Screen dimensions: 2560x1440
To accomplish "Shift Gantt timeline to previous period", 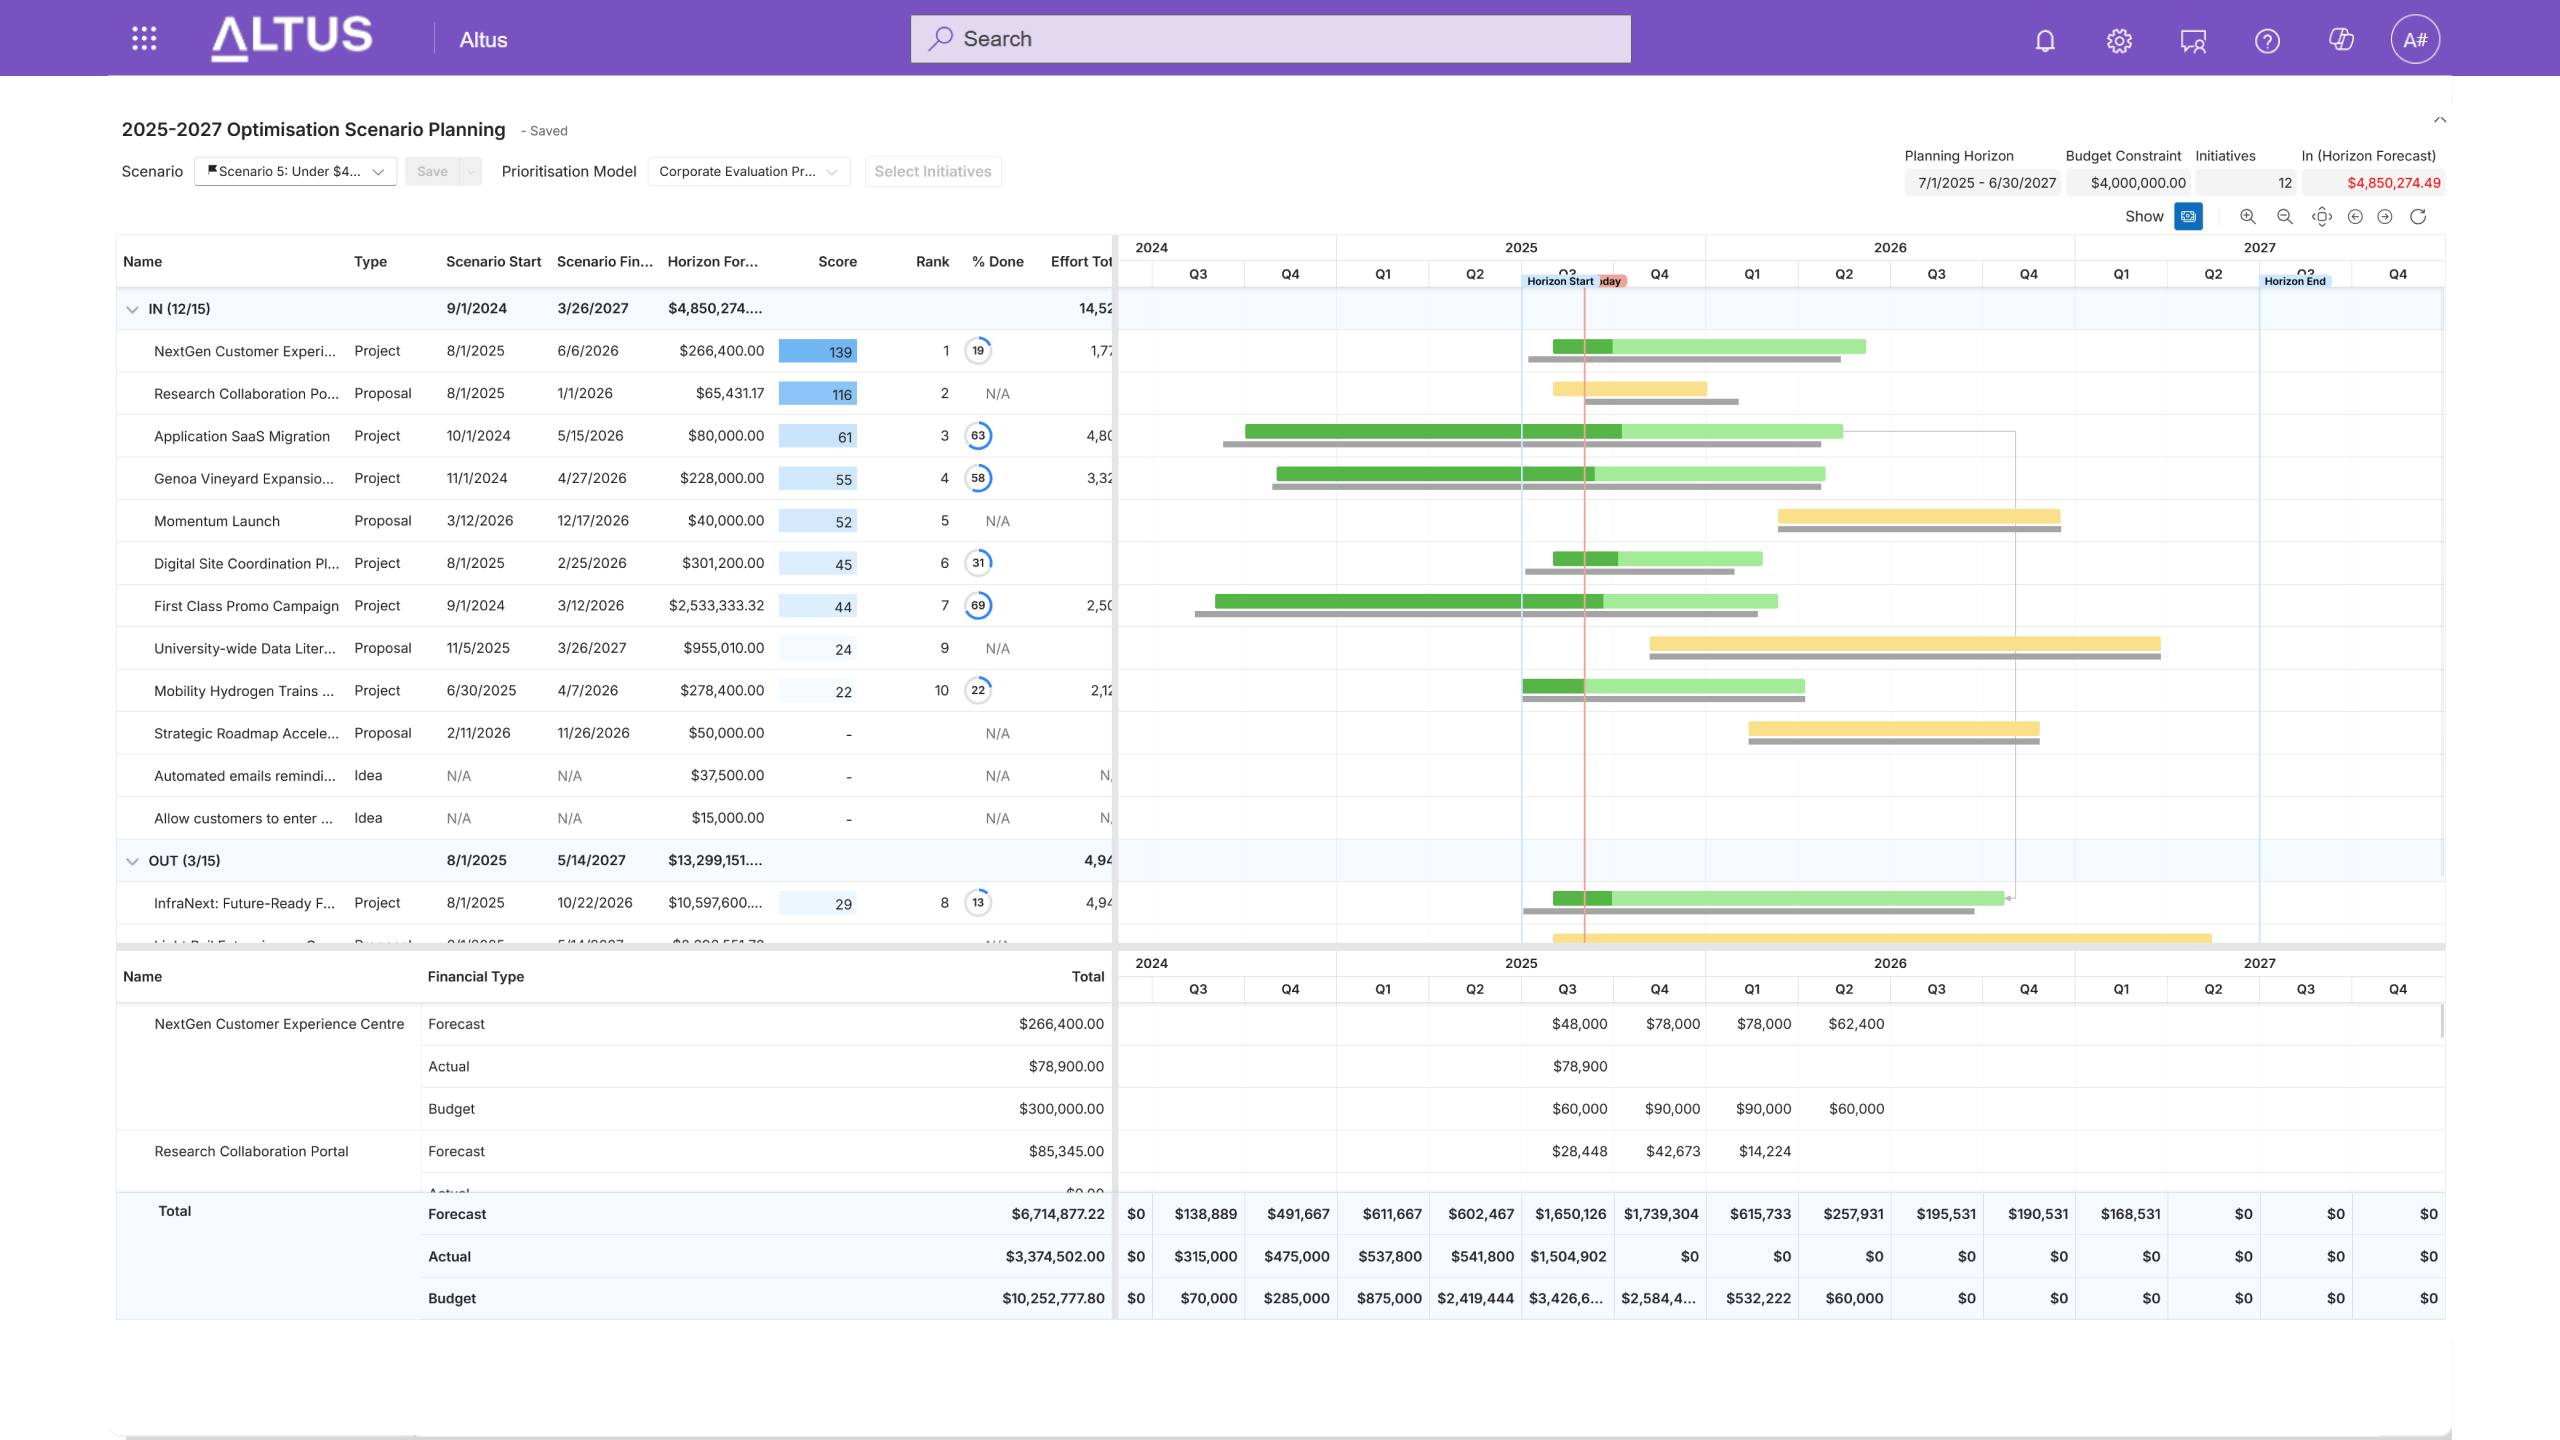I will coord(2355,217).
